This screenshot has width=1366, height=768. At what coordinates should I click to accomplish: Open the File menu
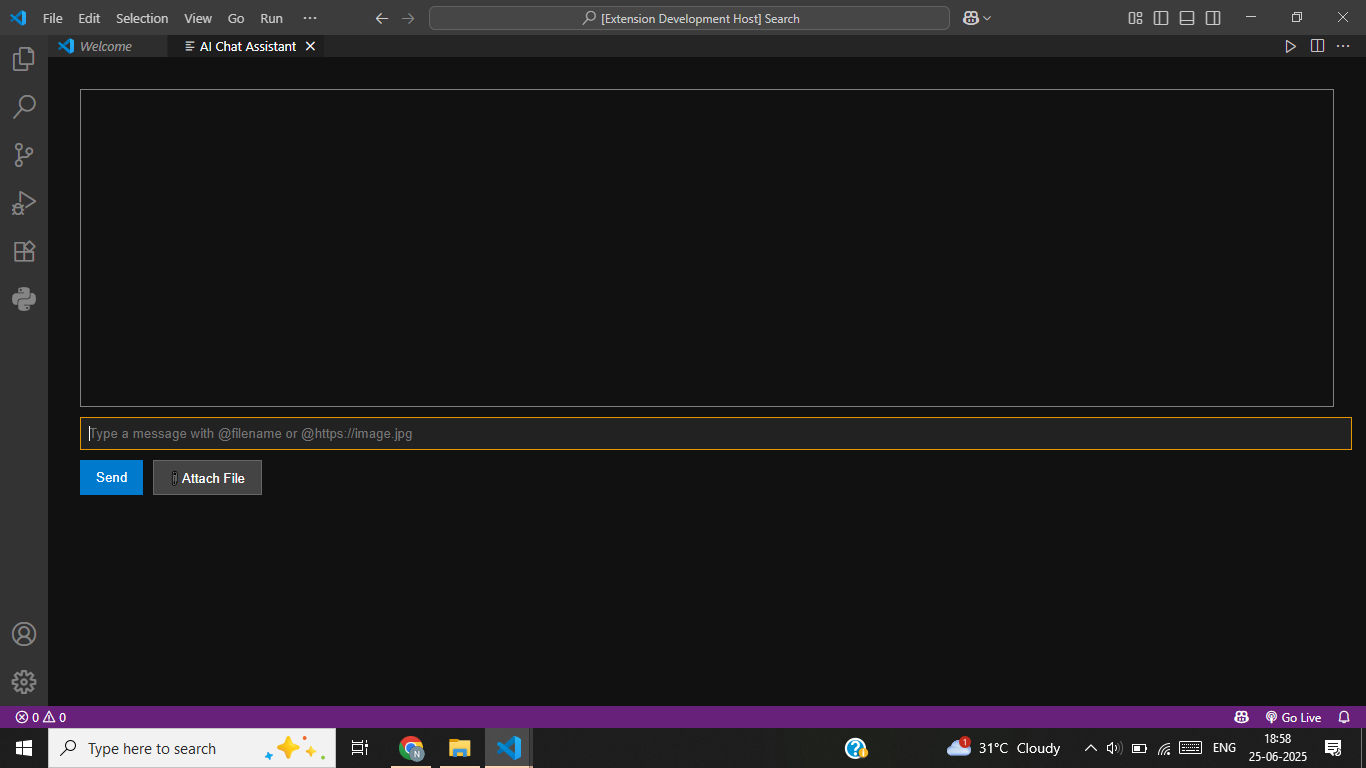[x=52, y=17]
